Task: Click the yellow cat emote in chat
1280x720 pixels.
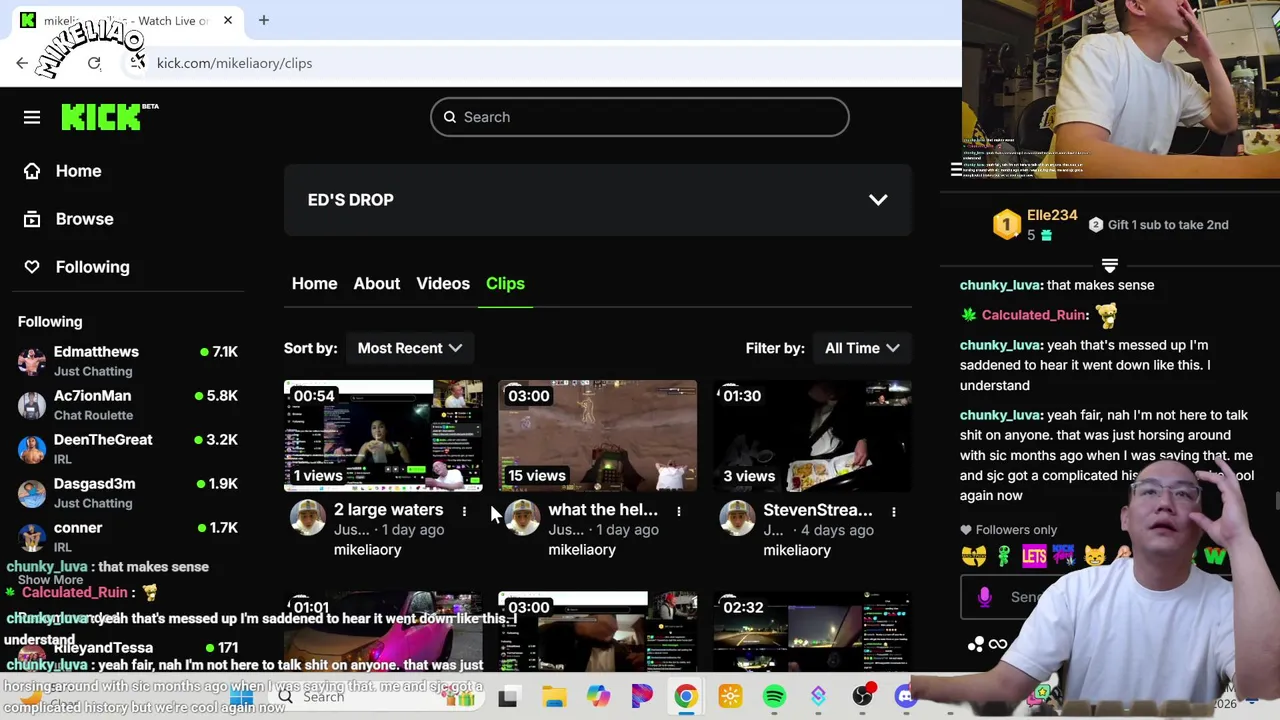Action: (x=1095, y=555)
